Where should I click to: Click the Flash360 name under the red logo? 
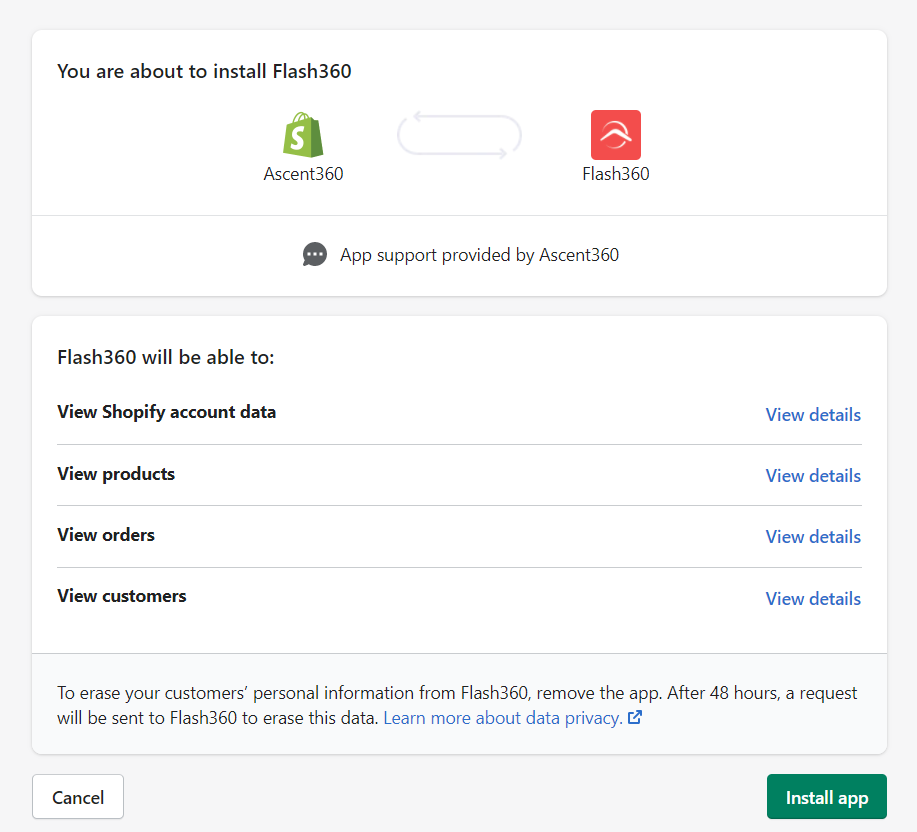[615, 174]
